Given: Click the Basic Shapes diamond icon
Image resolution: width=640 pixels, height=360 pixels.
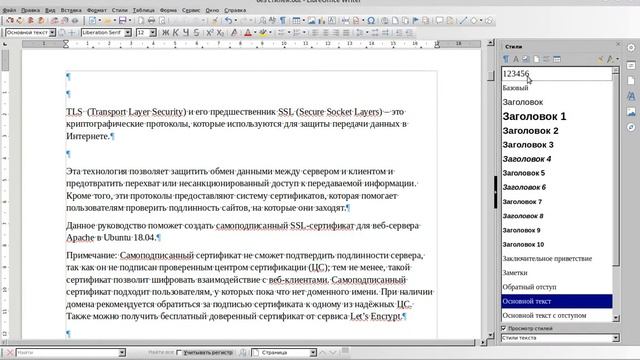Looking at the screenshot, I should coord(473,20).
